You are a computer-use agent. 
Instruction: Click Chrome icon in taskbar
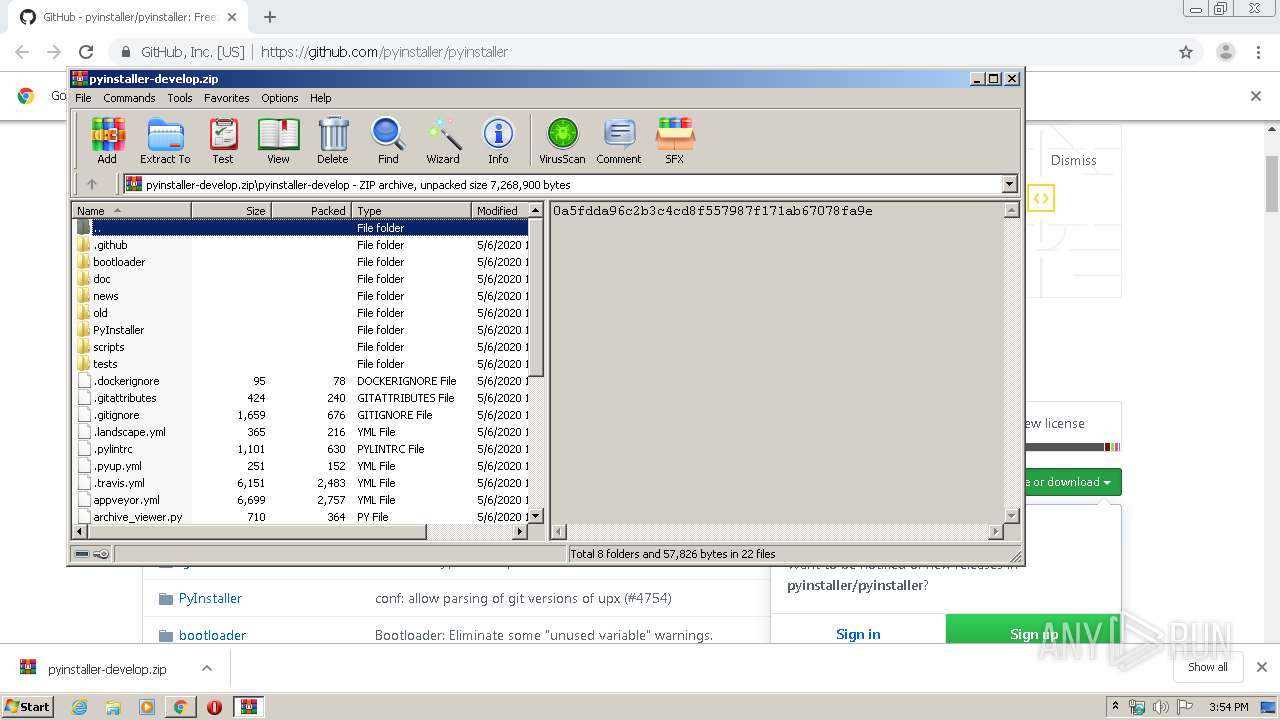[x=180, y=707]
